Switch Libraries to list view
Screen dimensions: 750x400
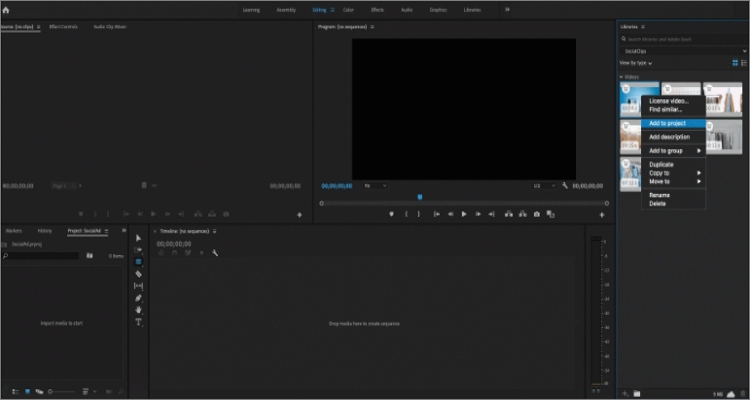pos(744,63)
